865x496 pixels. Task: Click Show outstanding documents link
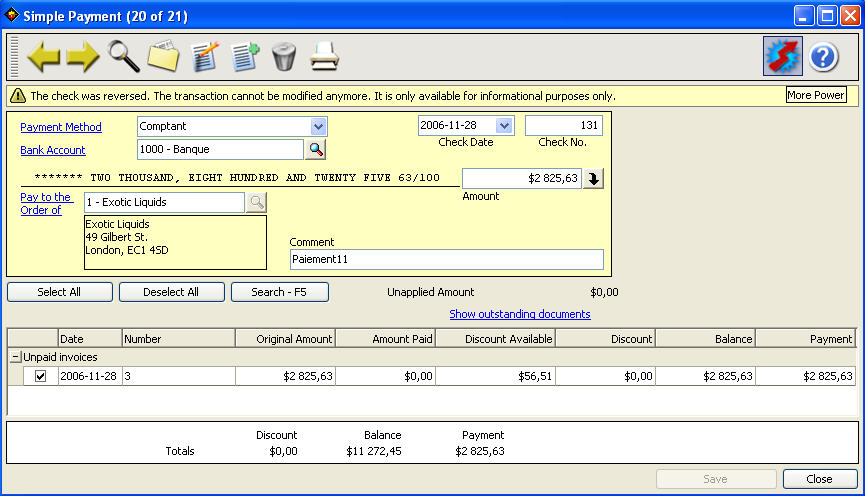pos(520,314)
